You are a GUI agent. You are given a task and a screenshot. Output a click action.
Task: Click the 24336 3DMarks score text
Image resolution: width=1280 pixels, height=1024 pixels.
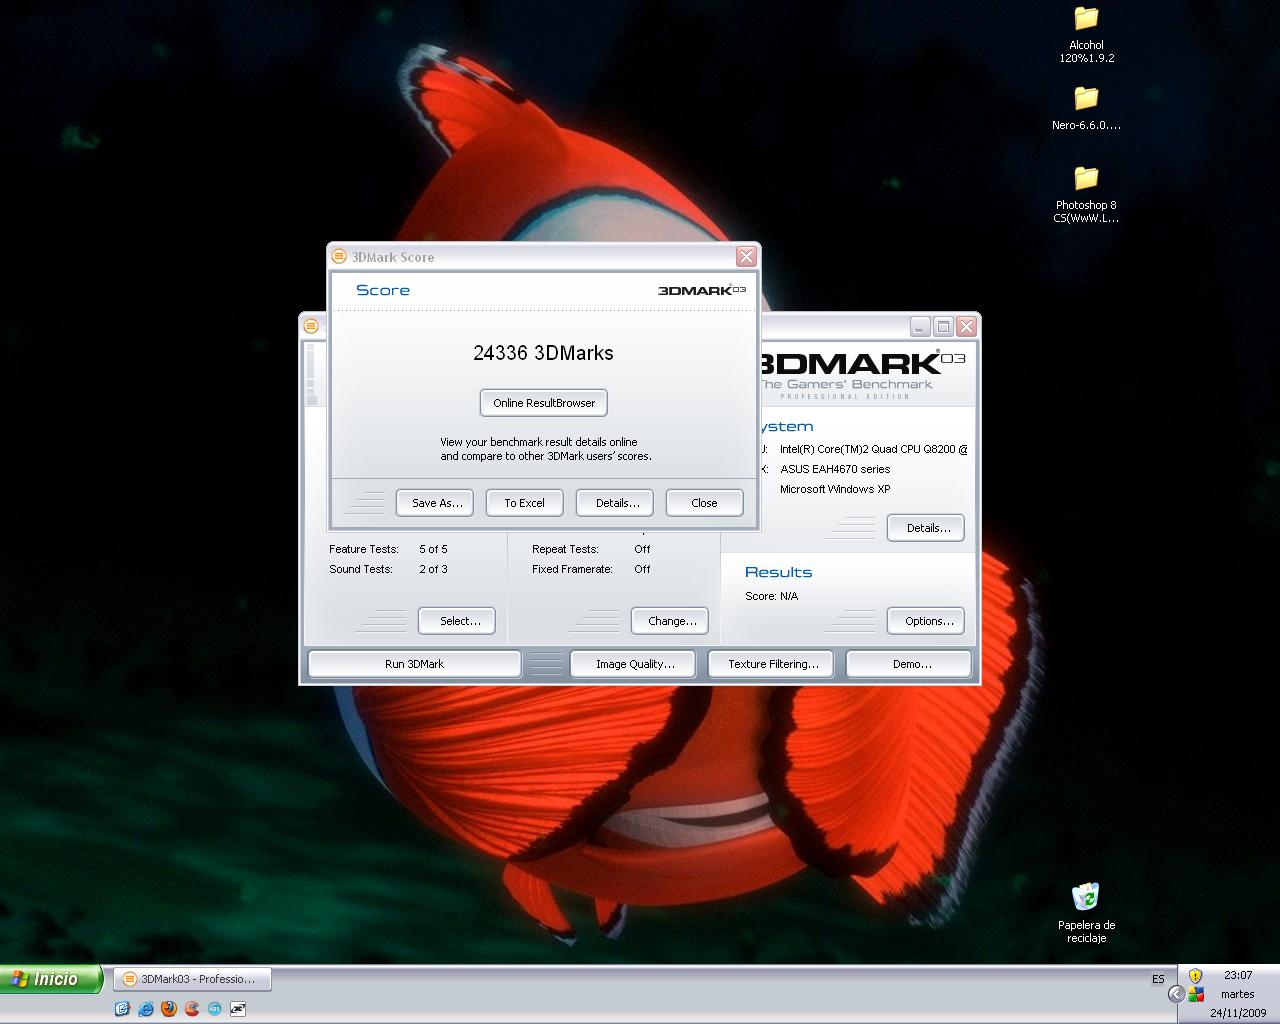(543, 353)
